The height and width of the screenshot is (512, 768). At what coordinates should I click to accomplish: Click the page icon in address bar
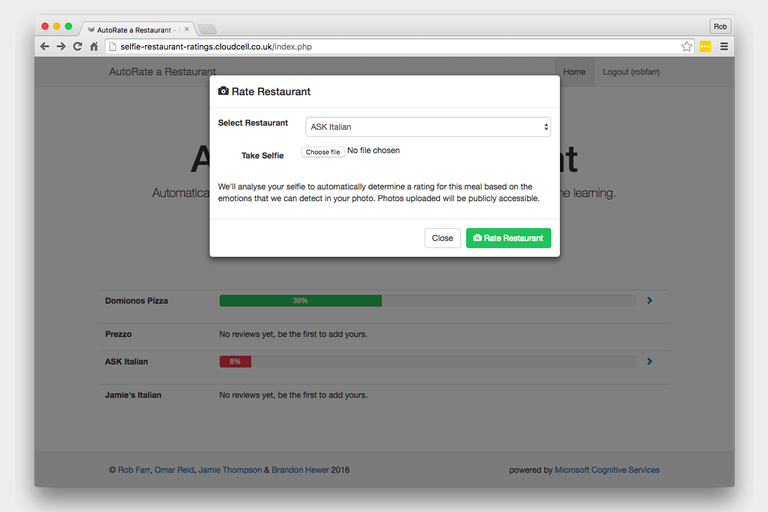click(113, 47)
